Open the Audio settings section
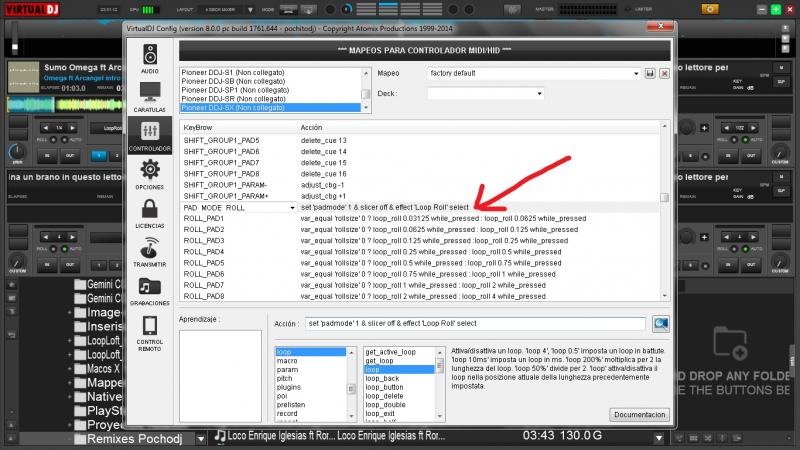Image resolution: width=800 pixels, height=450 pixels. click(149, 60)
